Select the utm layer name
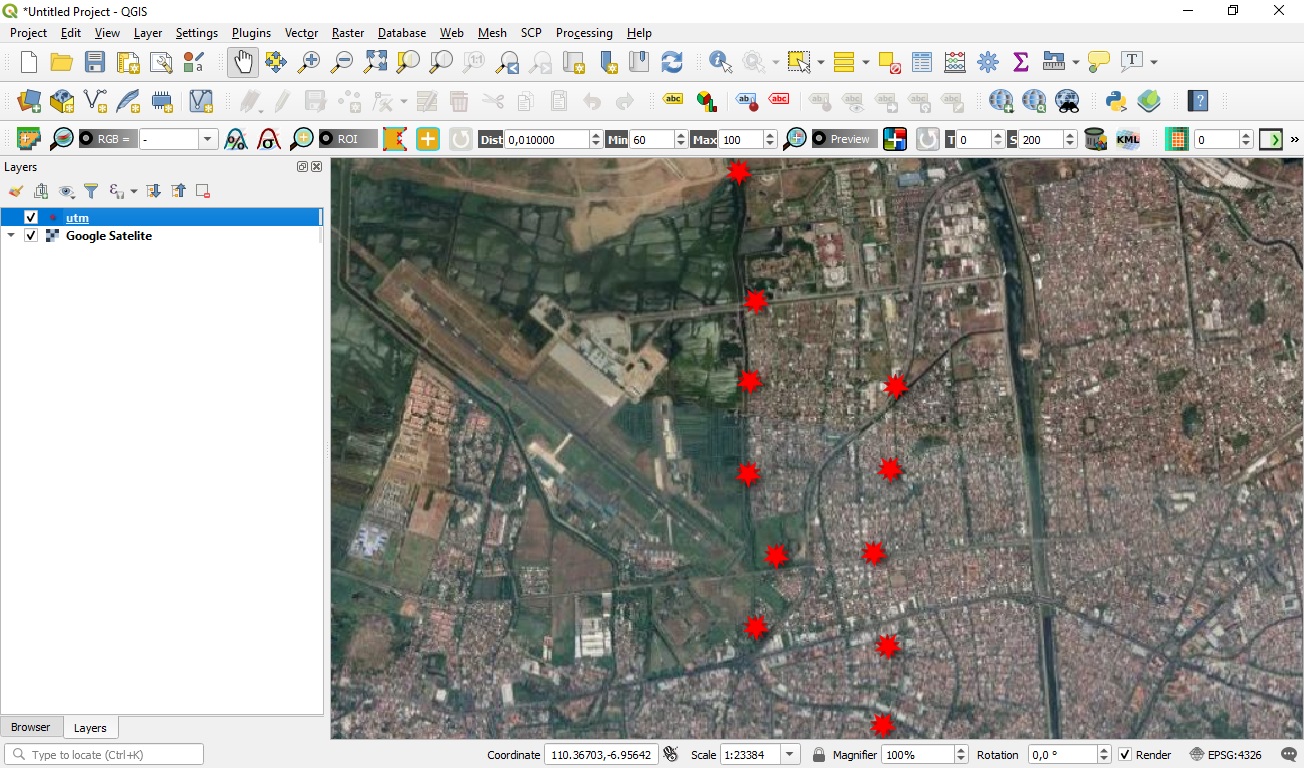Image resolution: width=1304 pixels, height=768 pixels. click(x=77, y=217)
